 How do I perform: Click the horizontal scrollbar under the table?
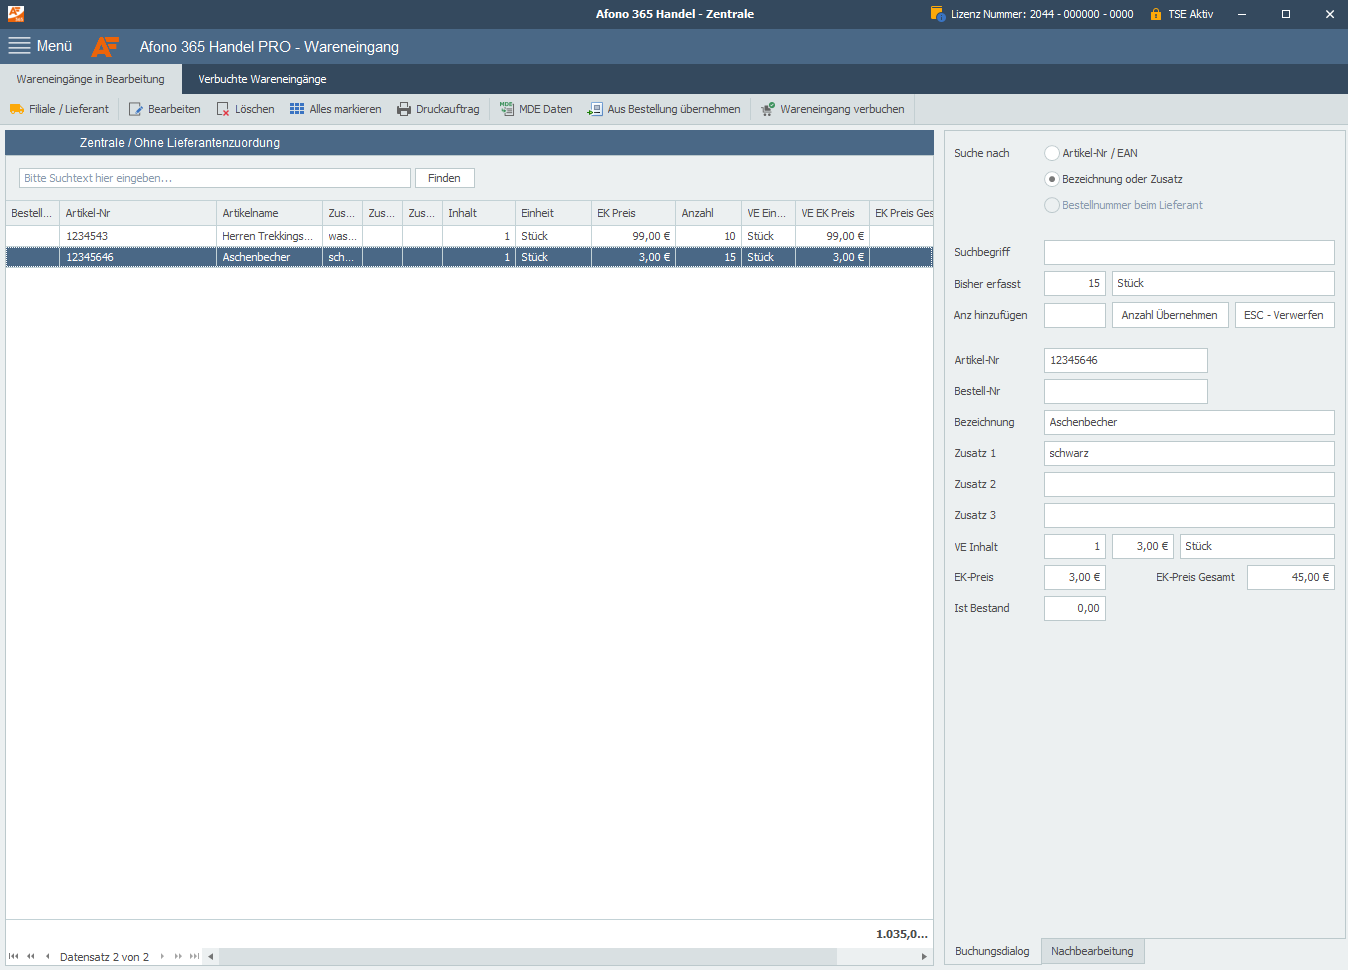pyautogui.click(x=528, y=957)
